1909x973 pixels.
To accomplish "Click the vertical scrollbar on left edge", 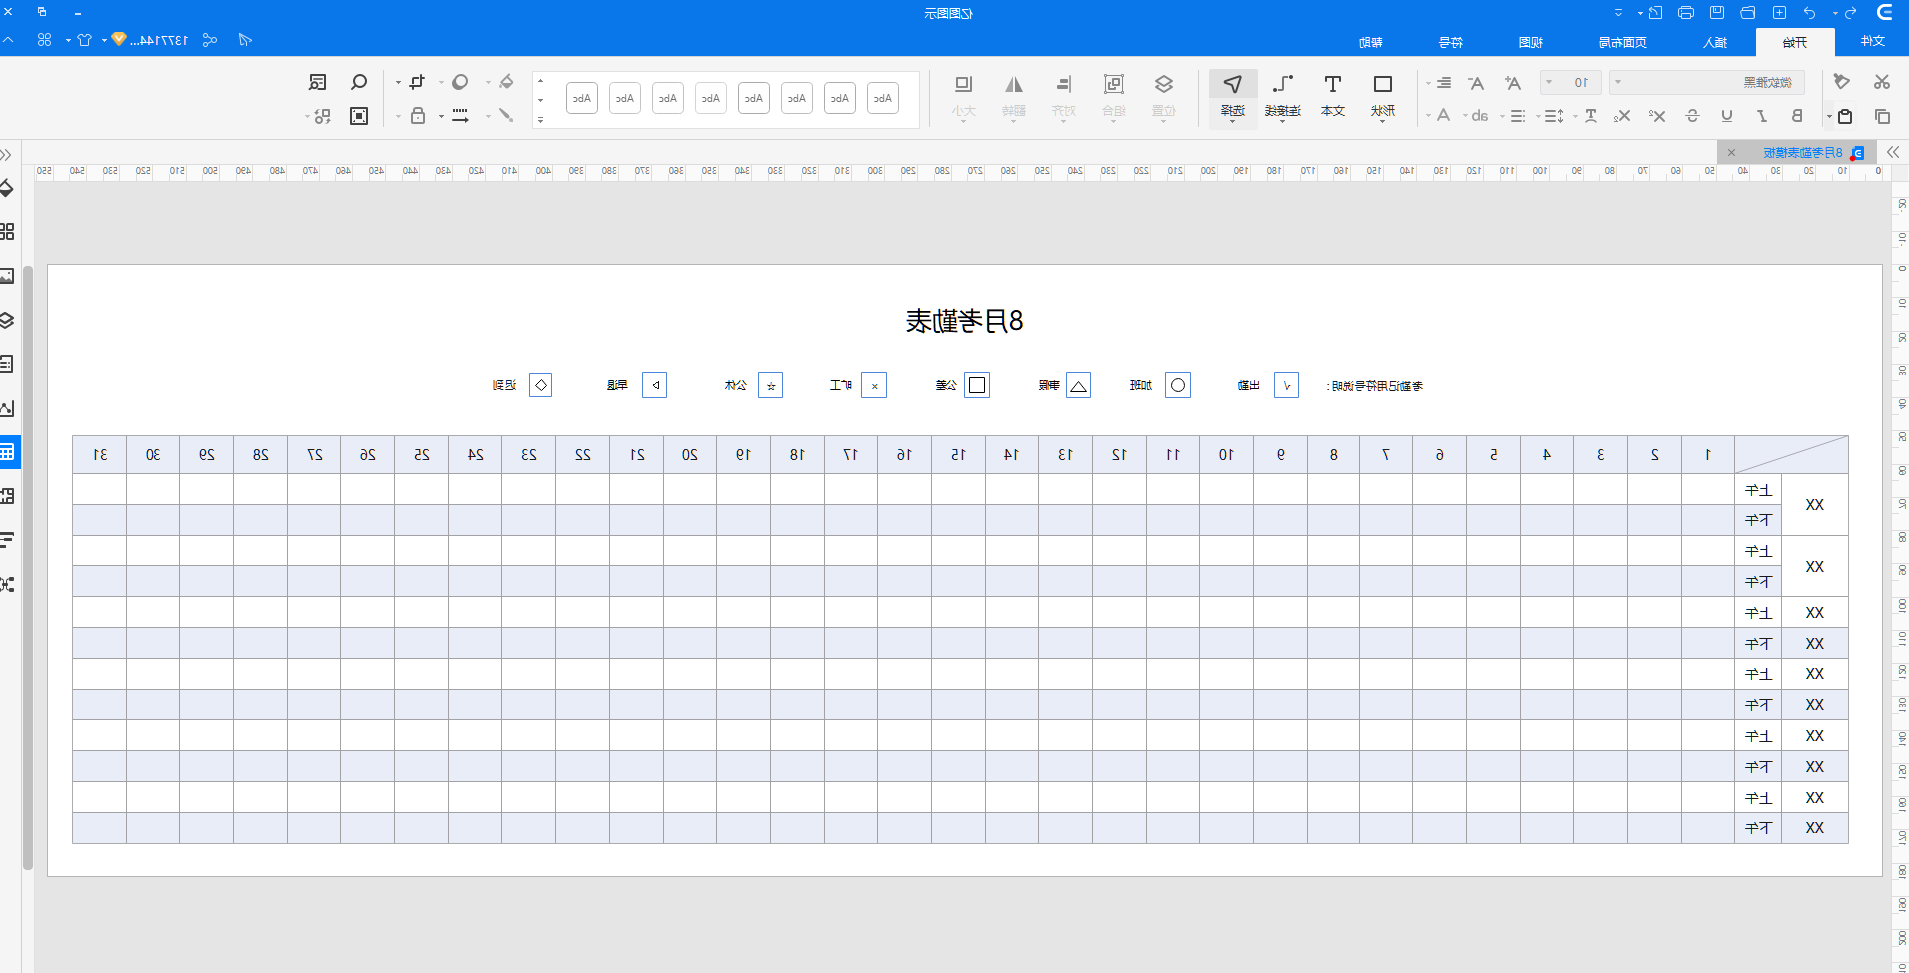I will click(x=28, y=568).
